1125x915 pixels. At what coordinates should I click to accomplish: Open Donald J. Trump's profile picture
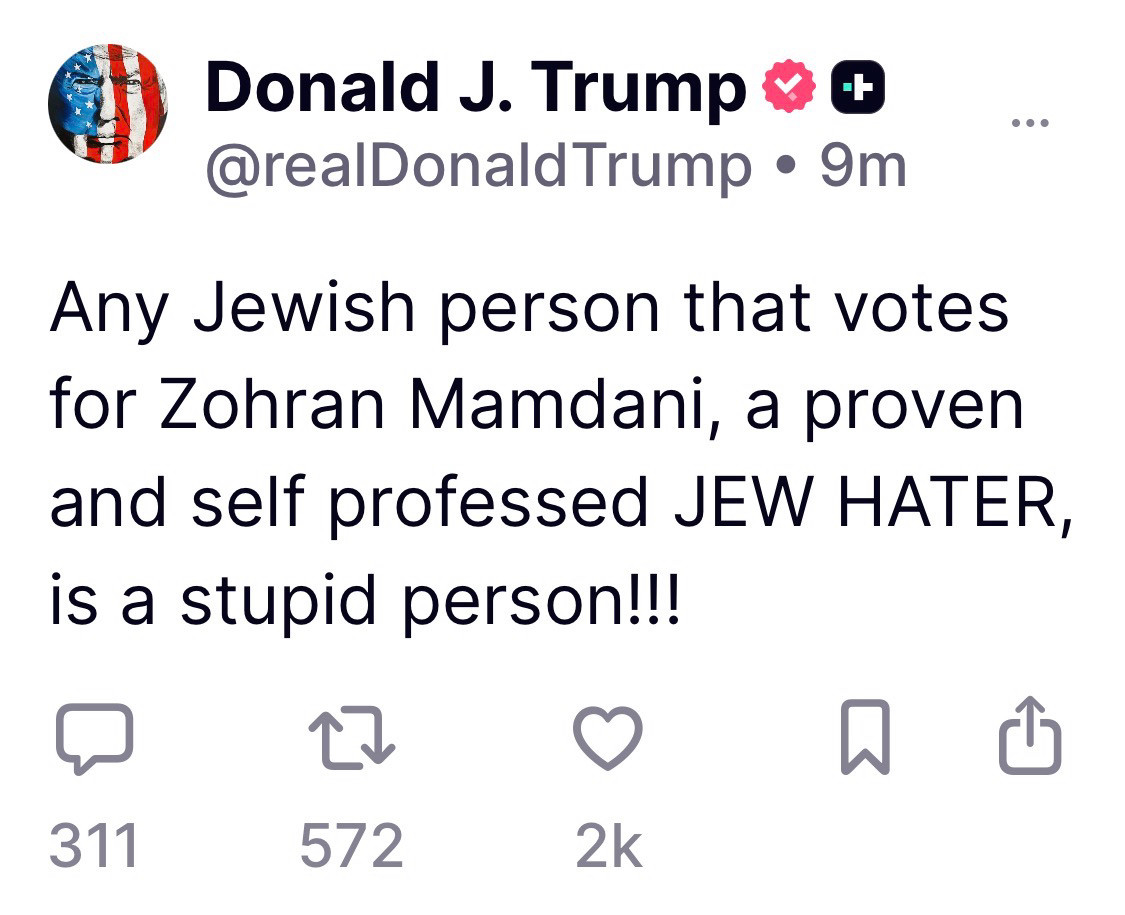108,103
